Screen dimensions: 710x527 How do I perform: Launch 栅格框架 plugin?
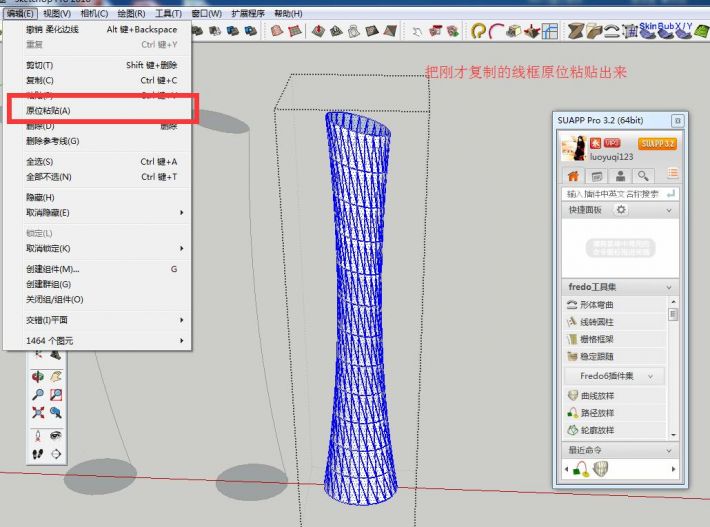pos(615,339)
